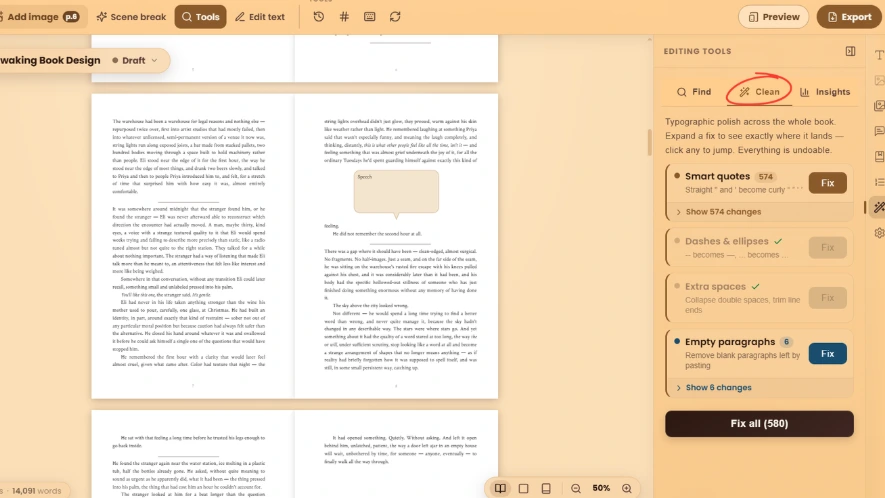Select the Dashes & ellipses card title

727,241
